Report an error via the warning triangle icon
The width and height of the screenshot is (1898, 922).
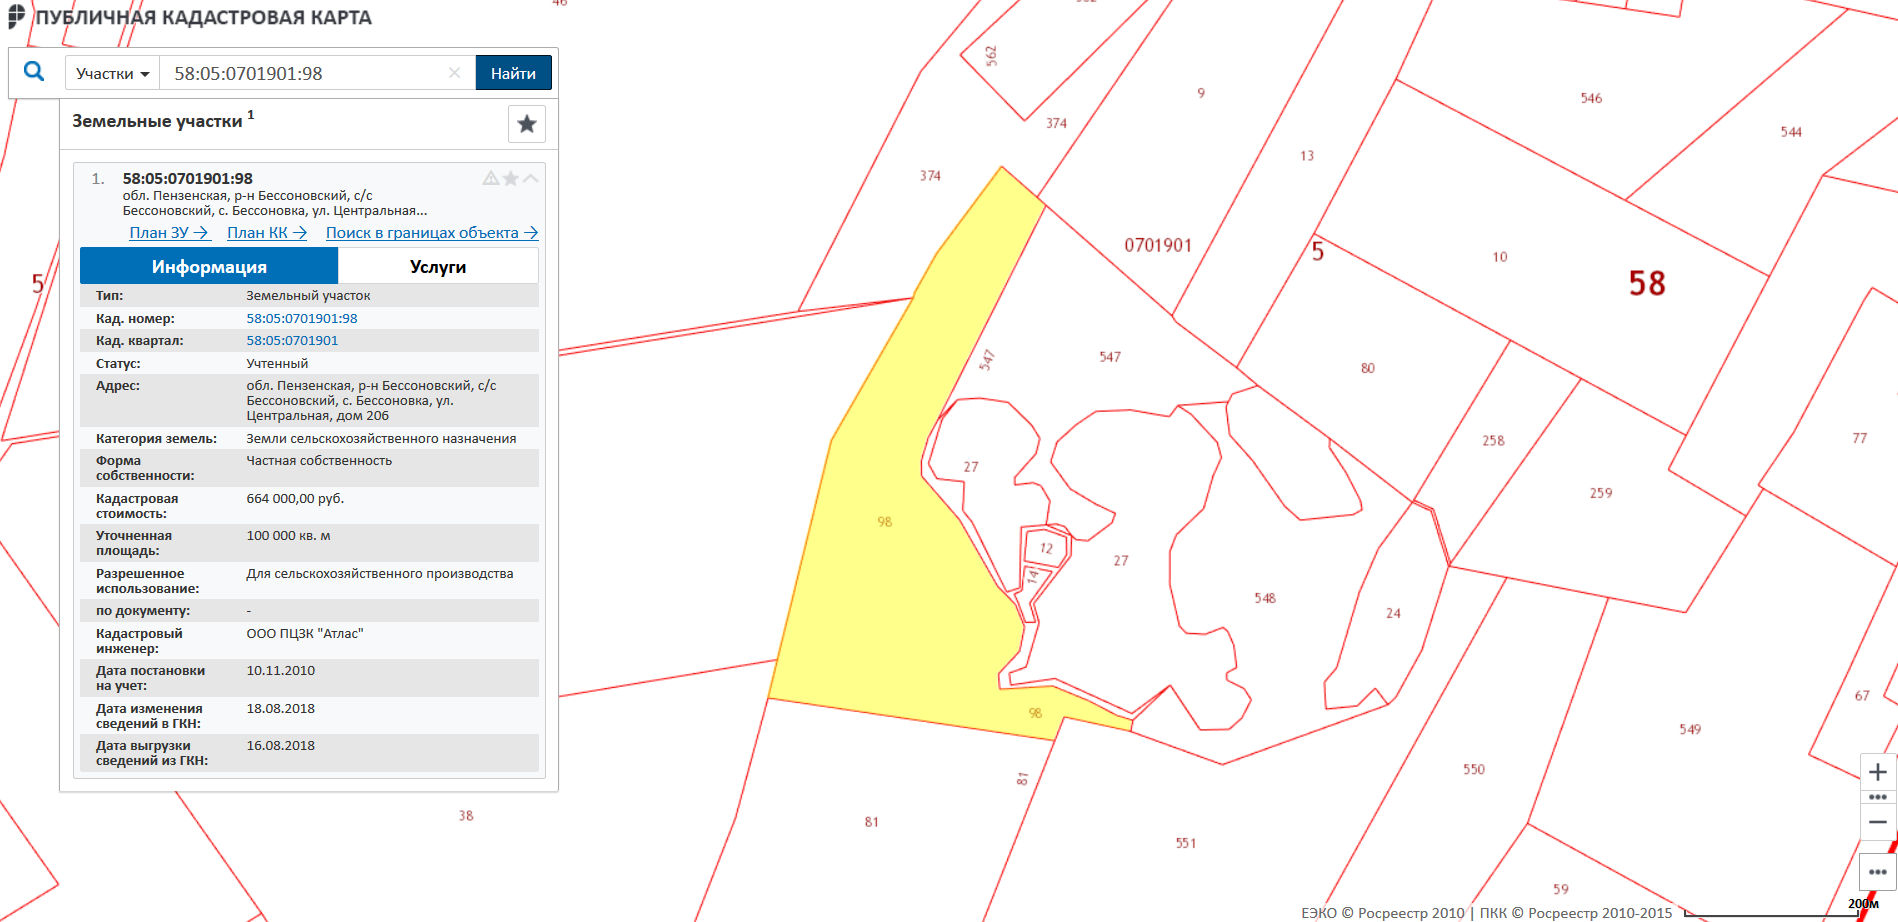[491, 178]
